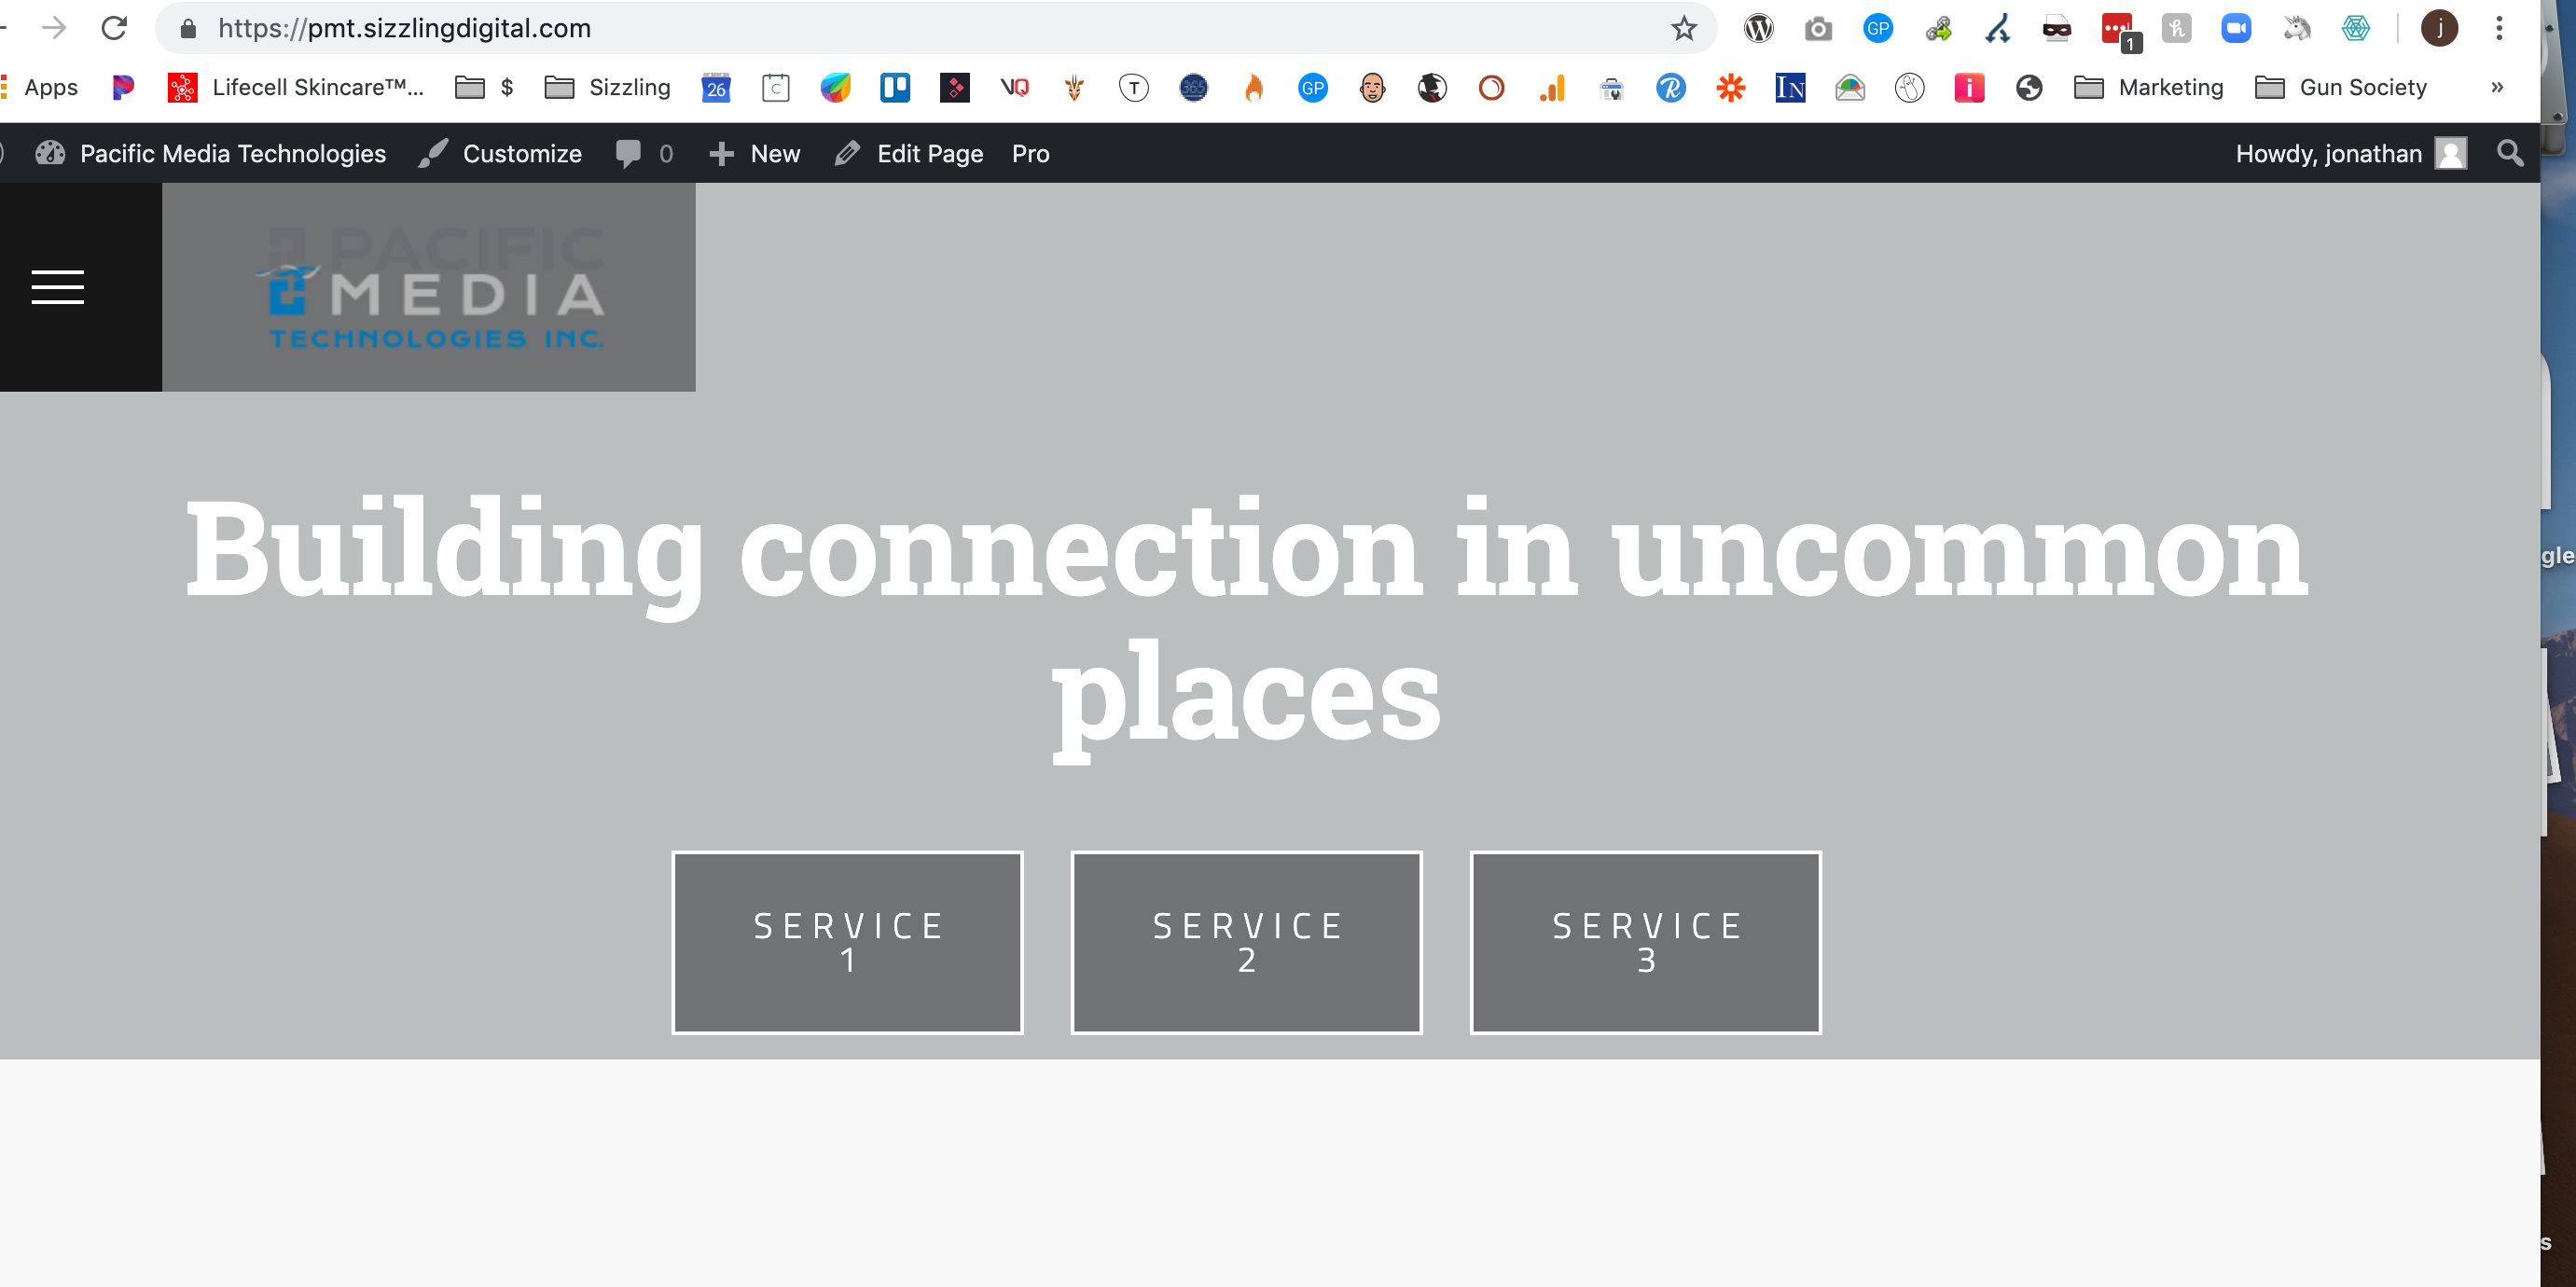Image resolution: width=2576 pixels, height=1287 pixels.
Task: Open the New menu in admin bar
Action: click(x=754, y=153)
